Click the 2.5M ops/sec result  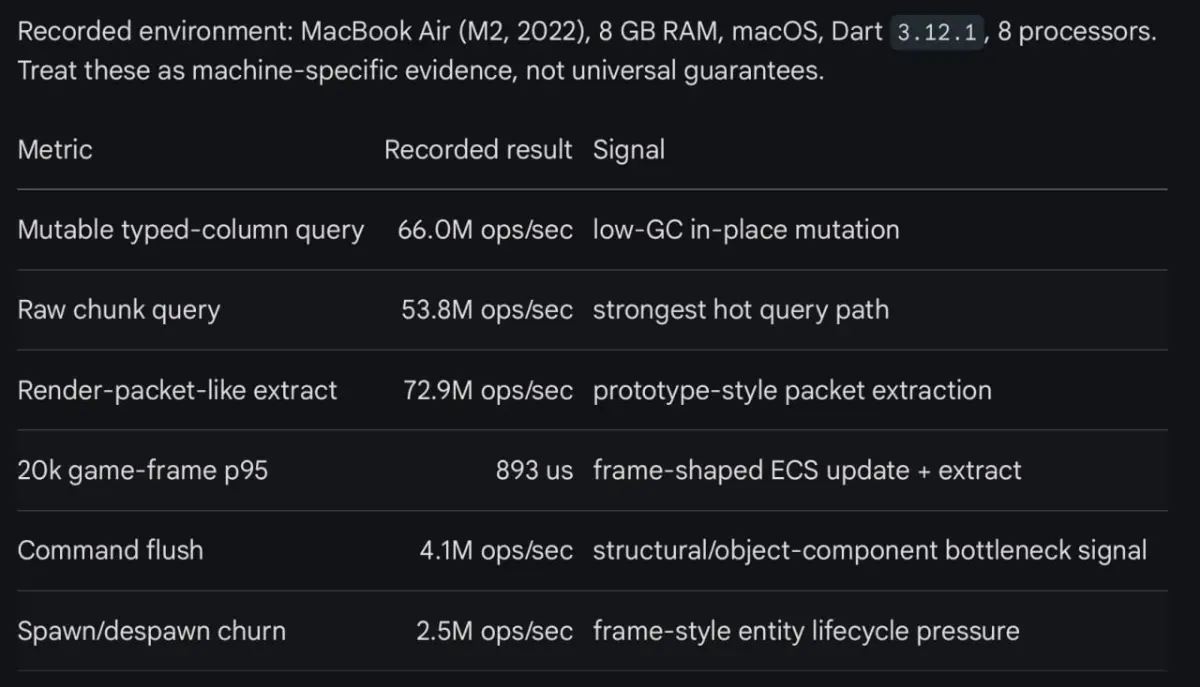(x=495, y=631)
